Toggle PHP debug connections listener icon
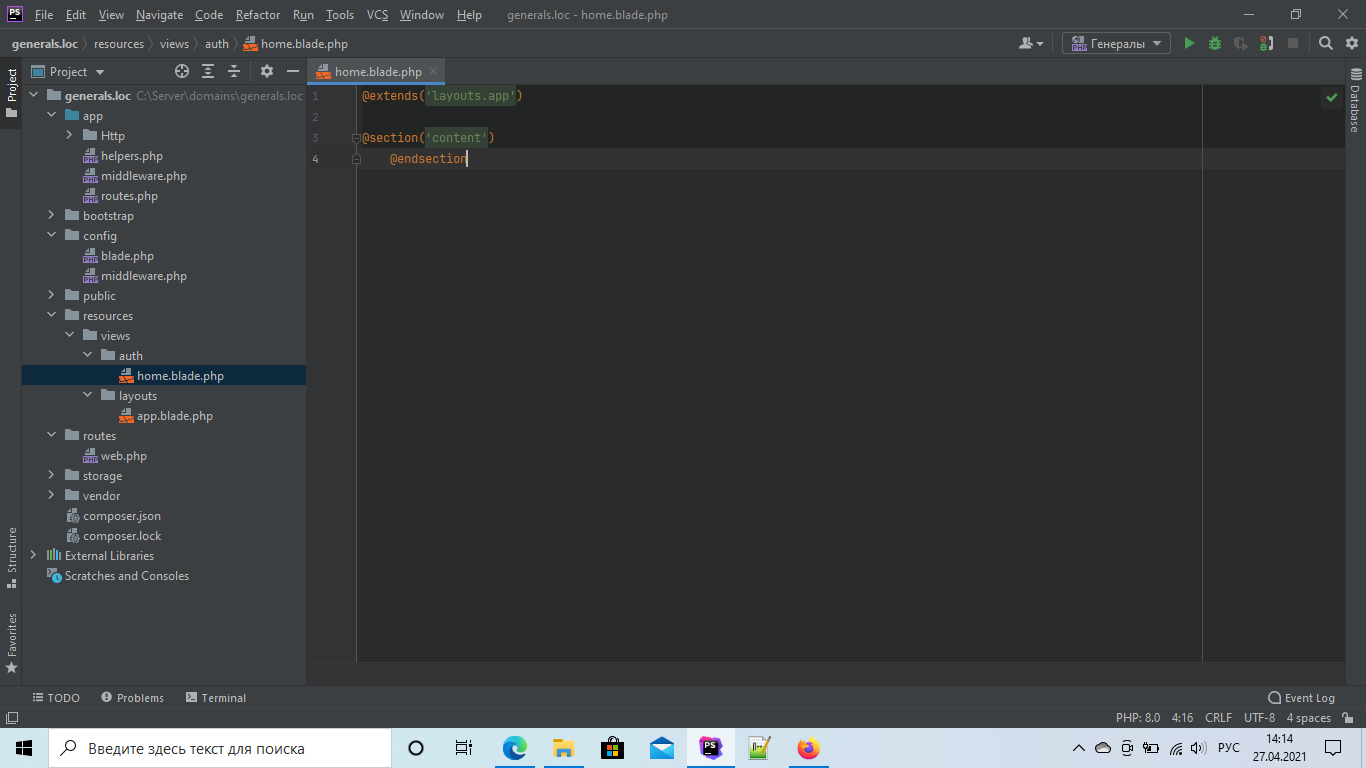Screen dimensions: 1366x768 click(1266, 43)
